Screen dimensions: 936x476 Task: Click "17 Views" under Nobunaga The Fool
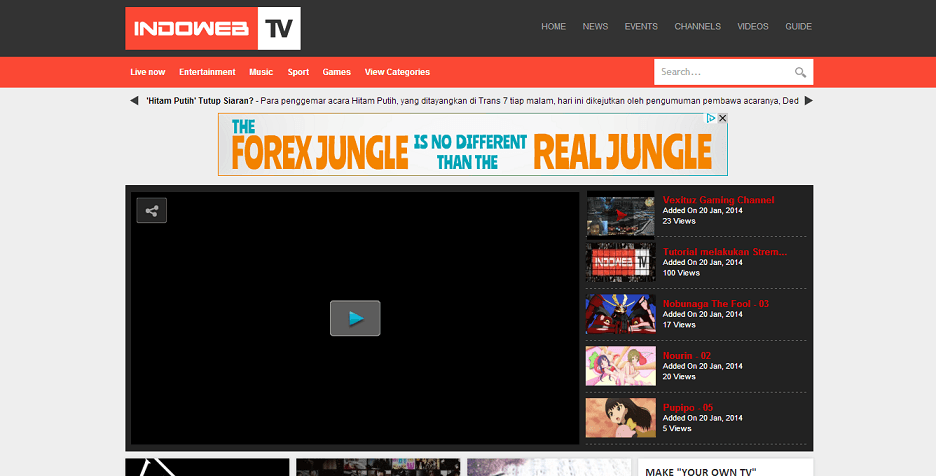pos(679,325)
